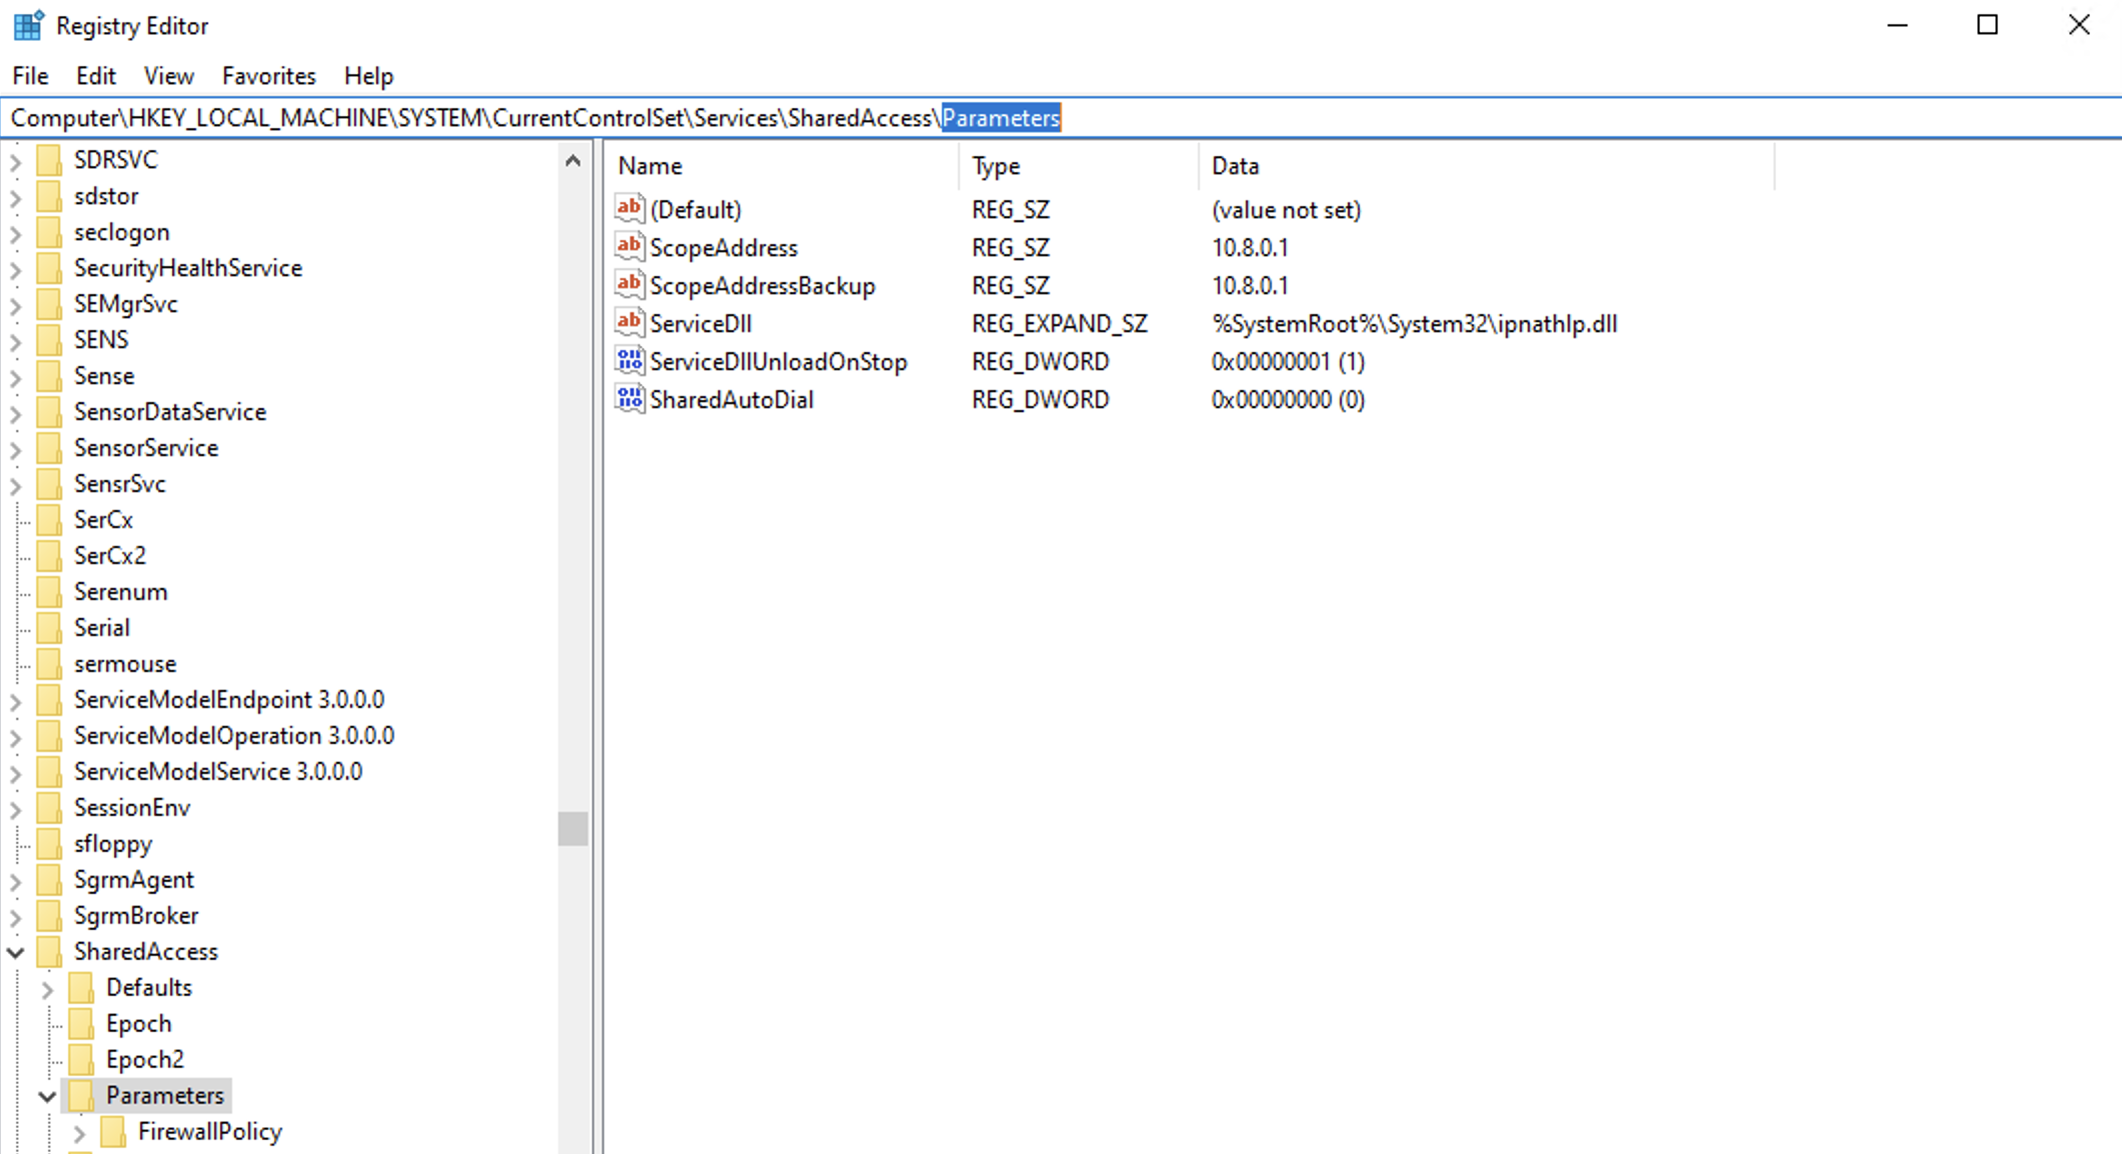Expand the ServiceModelEndpoint 3.0.0.0 key

pyautogui.click(x=16, y=701)
